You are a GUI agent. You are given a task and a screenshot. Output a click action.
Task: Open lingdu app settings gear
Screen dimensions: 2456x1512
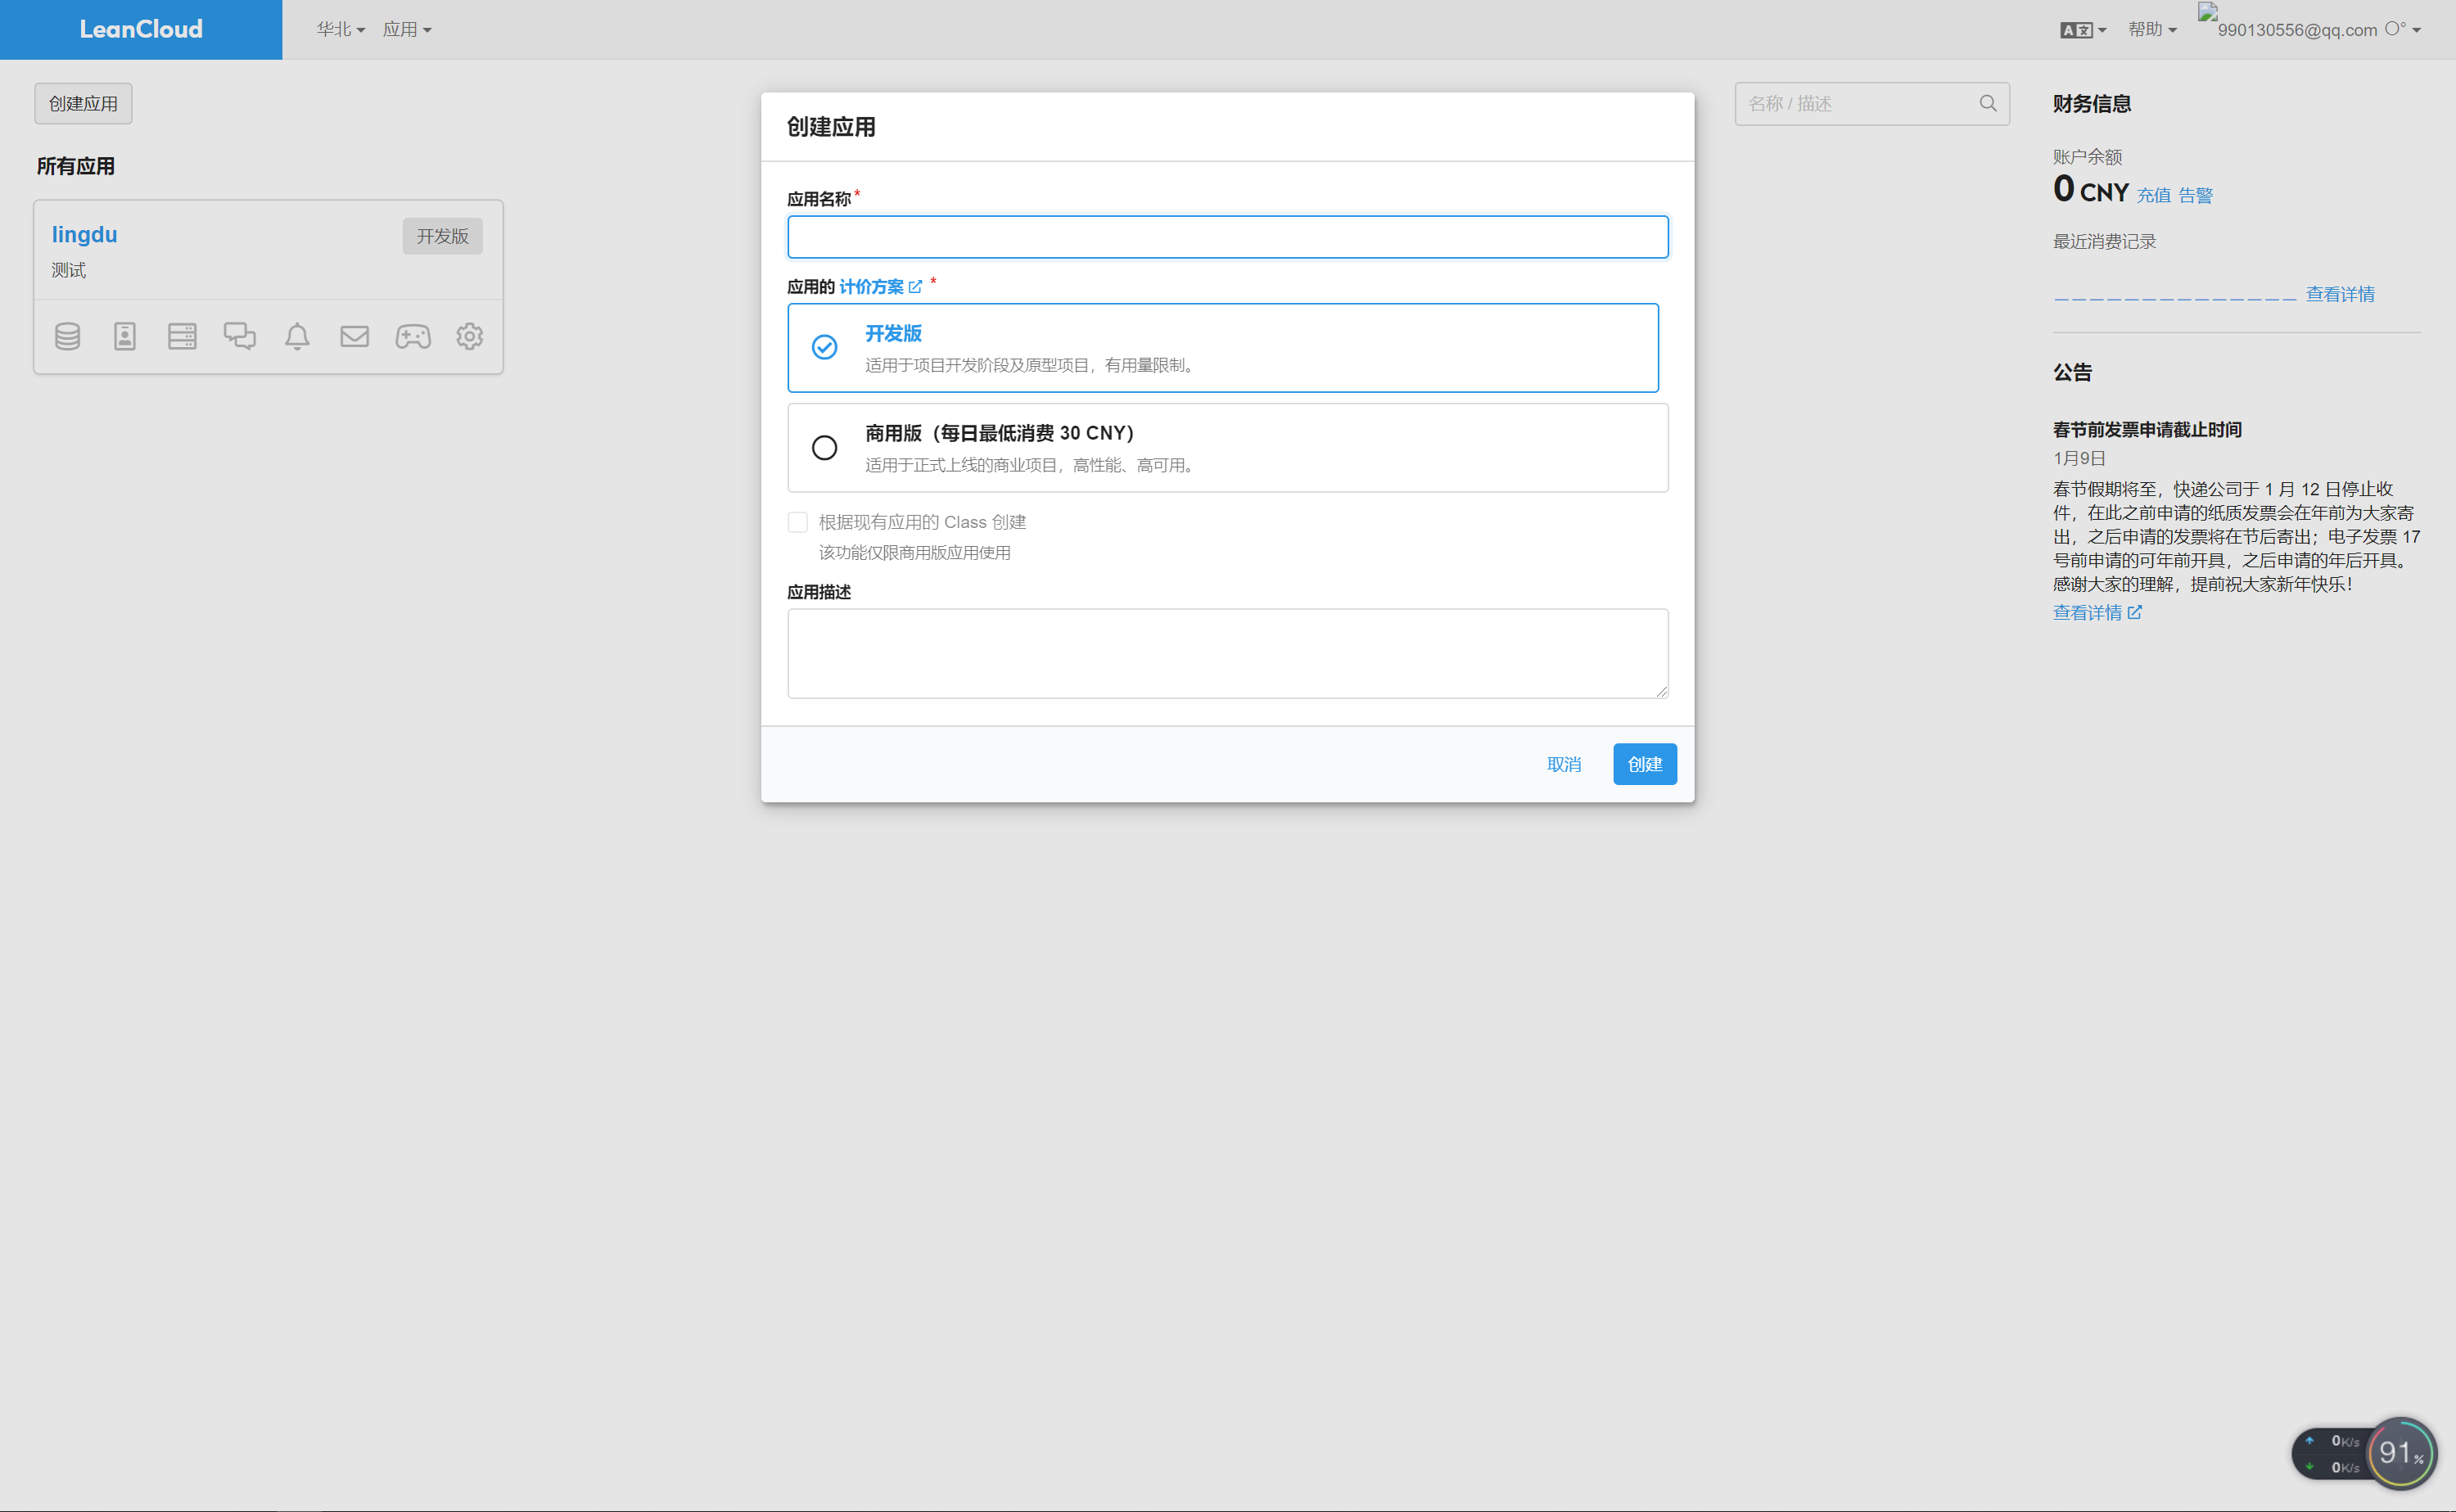point(469,336)
